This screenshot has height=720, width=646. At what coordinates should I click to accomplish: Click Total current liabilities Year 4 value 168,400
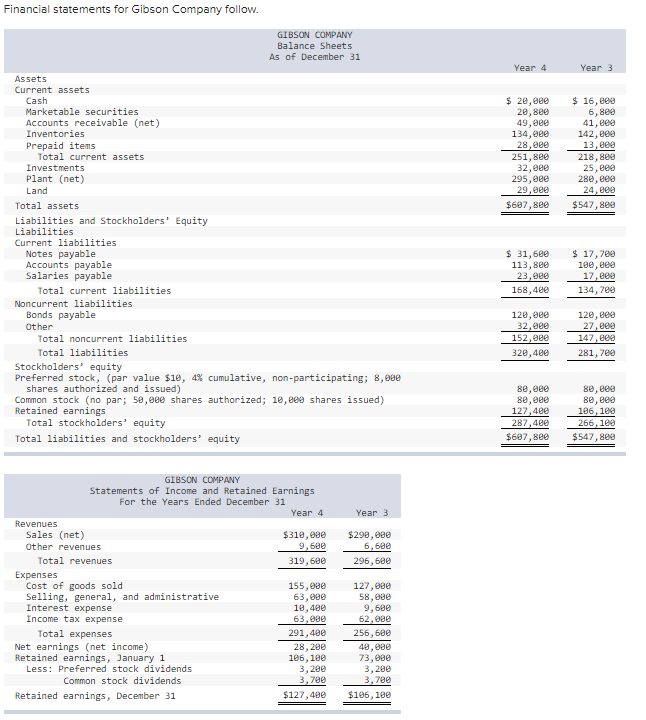pyautogui.click(x=530, y=290)
